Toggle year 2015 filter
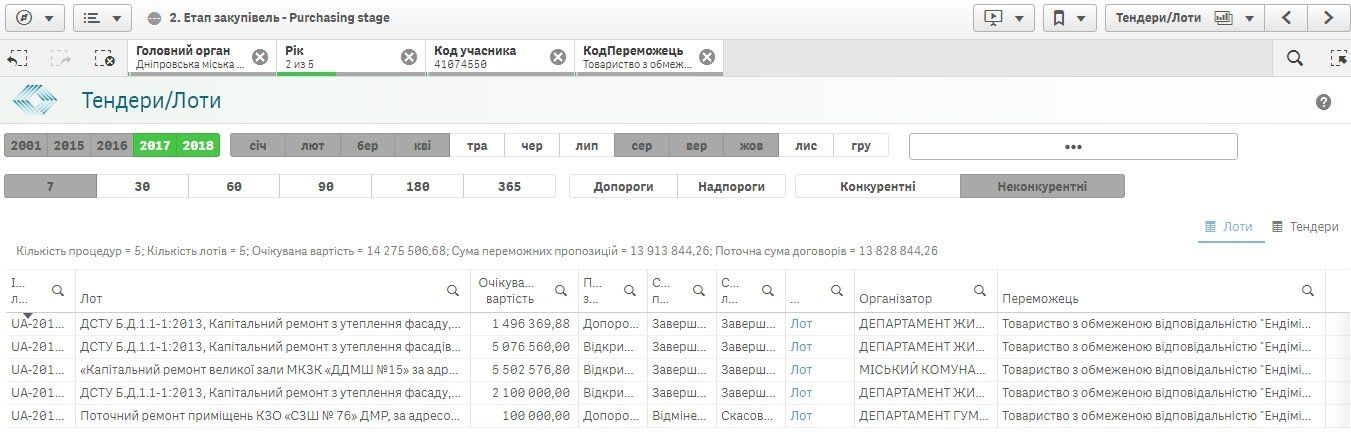Viewport: 1351px width, 446px height. coord(69,146)
